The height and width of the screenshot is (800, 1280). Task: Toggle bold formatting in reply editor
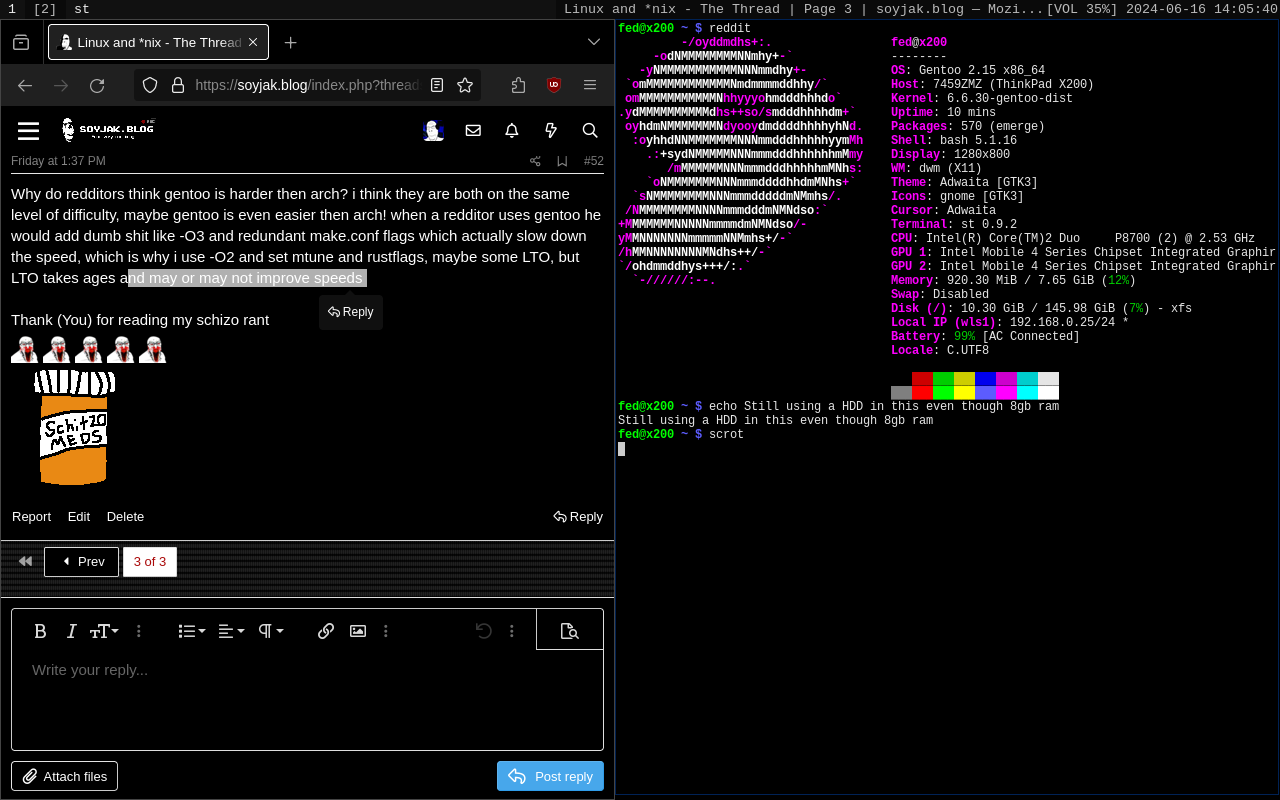(x=40, y=631)
